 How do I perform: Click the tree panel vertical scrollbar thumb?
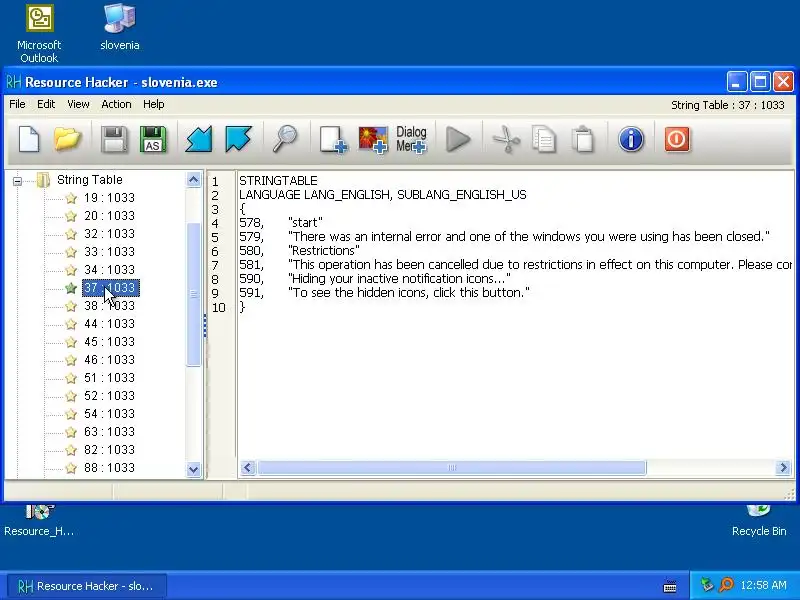(x=193, y=294)
